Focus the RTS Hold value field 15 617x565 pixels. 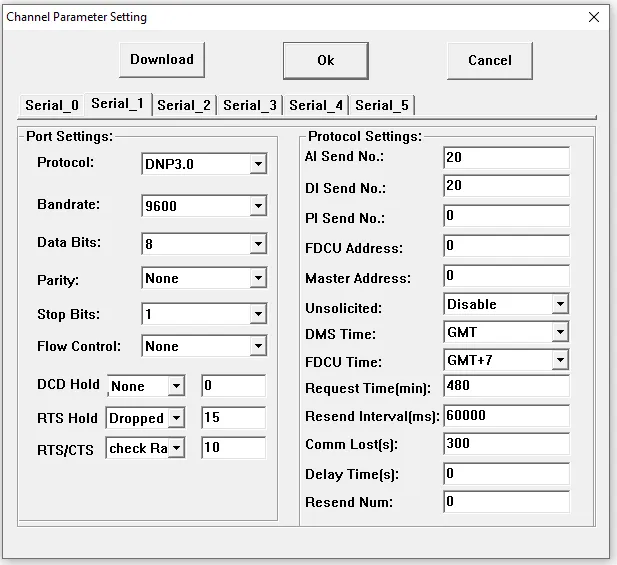point(234,417)
